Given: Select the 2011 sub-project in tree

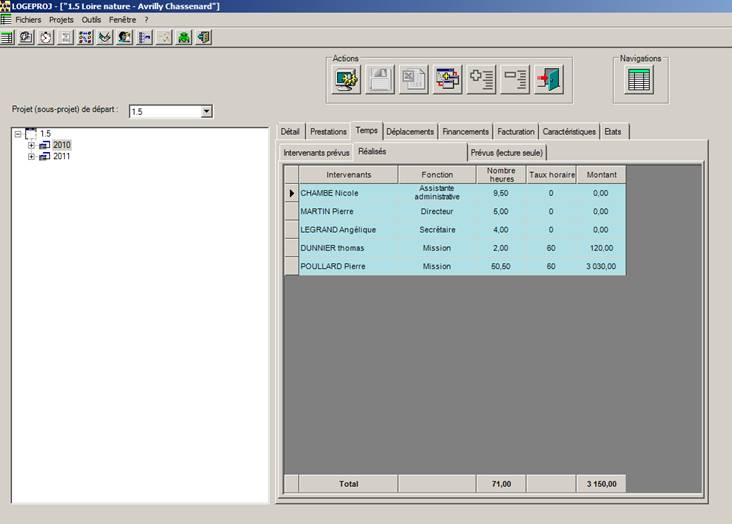Looking at the screenshot, I should click(x=61, y=157).
